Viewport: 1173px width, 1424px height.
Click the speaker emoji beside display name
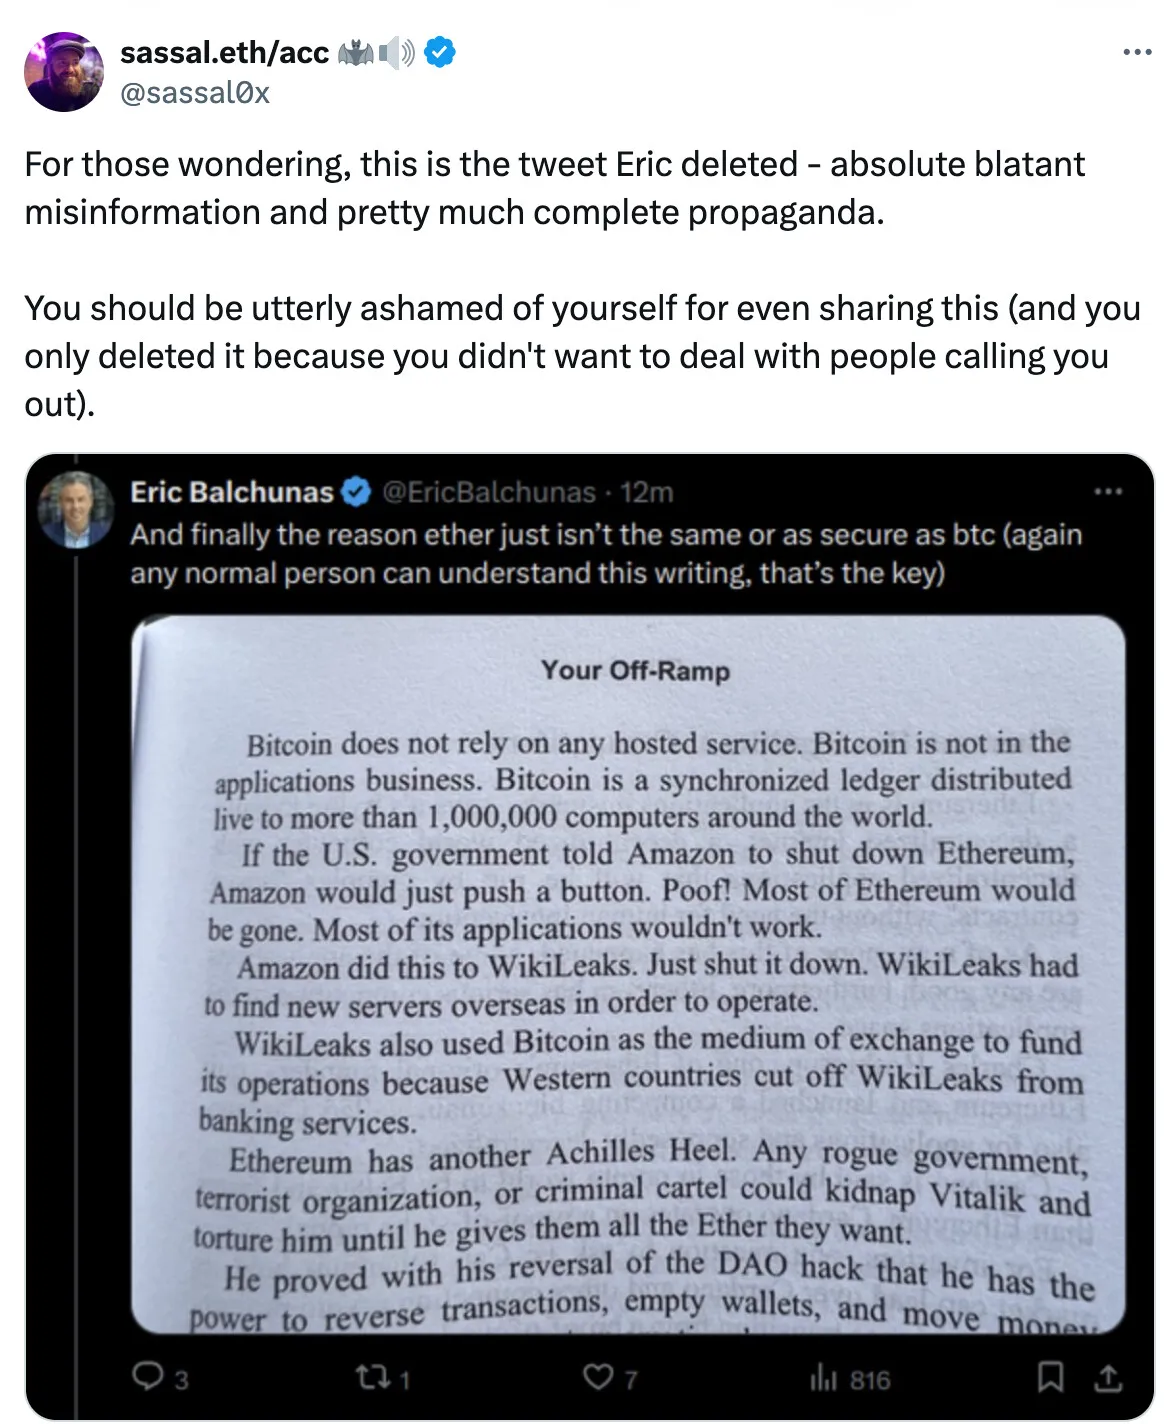click(397, 52)
